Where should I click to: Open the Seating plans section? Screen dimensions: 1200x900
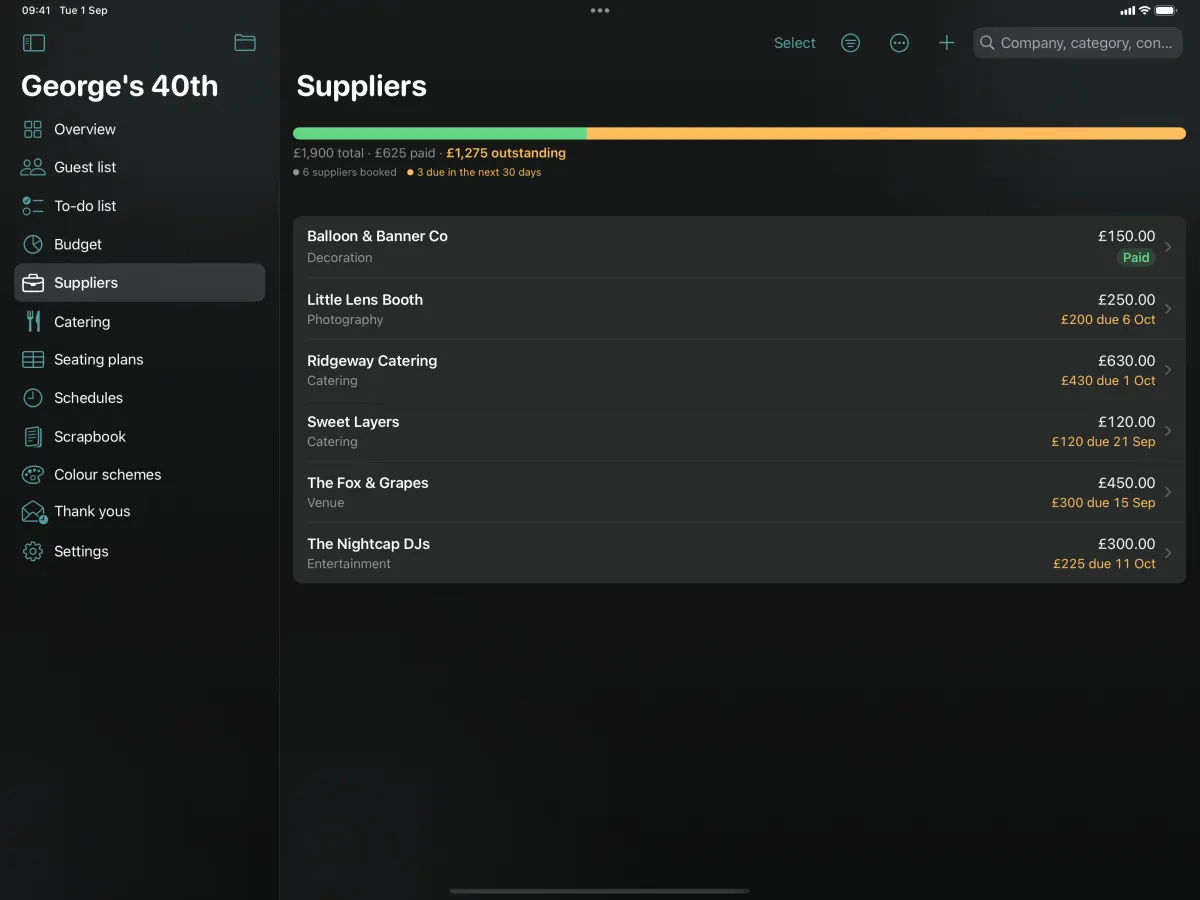[139, 359]
